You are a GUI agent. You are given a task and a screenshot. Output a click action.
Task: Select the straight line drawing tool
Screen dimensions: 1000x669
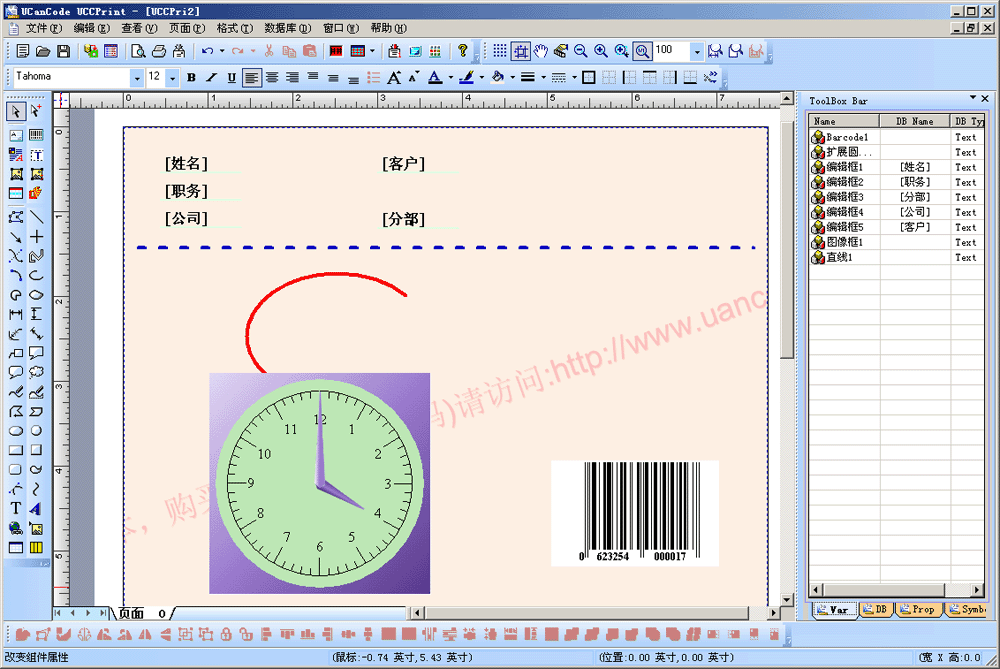(x=37, y=216)
